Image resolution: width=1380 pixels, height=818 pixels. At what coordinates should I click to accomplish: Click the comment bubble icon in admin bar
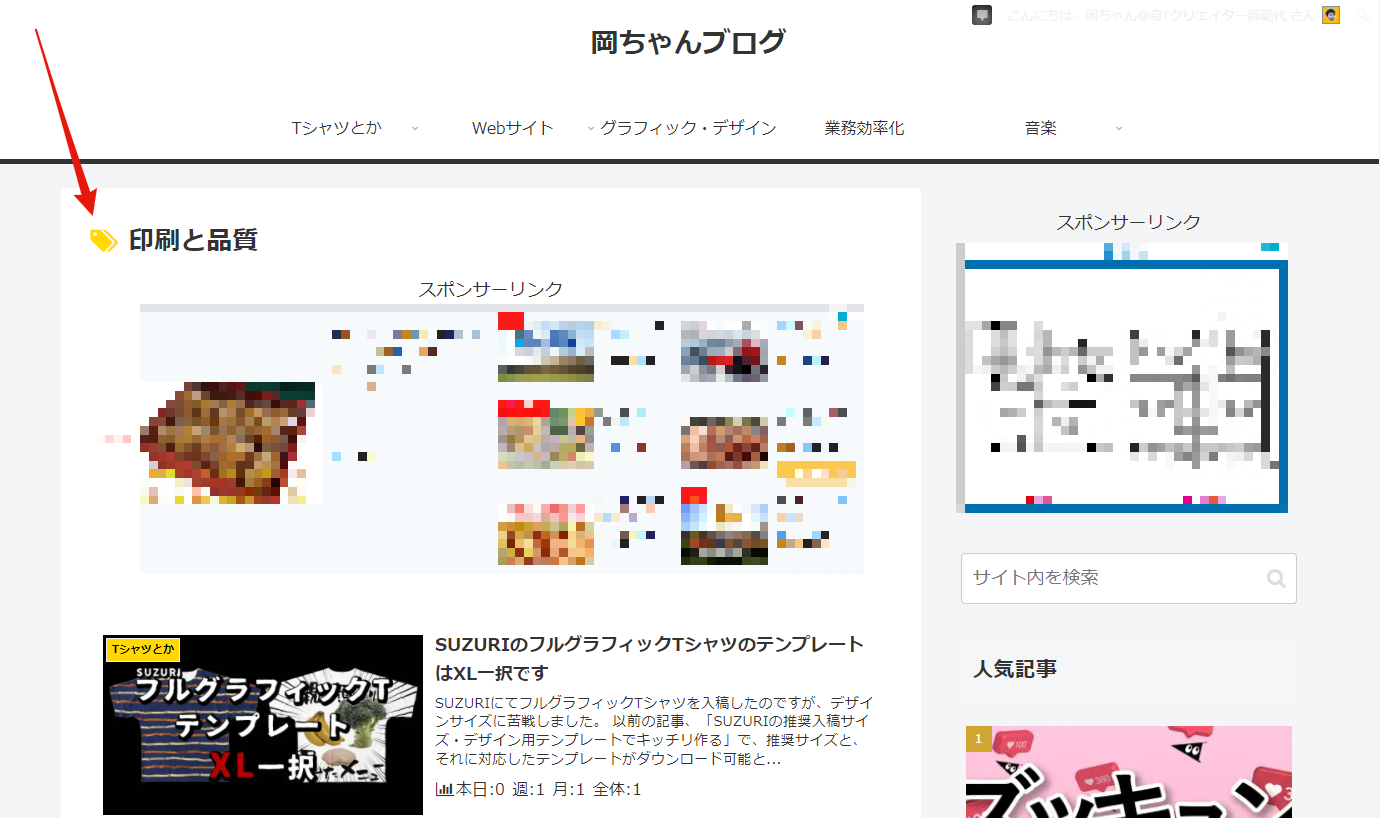coord(982,15)
